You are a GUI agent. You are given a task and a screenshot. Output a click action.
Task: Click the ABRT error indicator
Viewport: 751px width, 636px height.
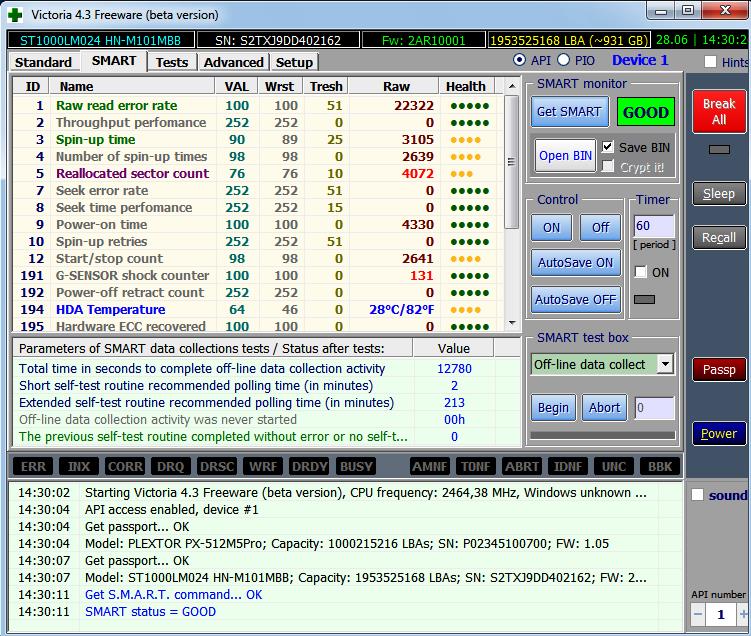[522, 466]
